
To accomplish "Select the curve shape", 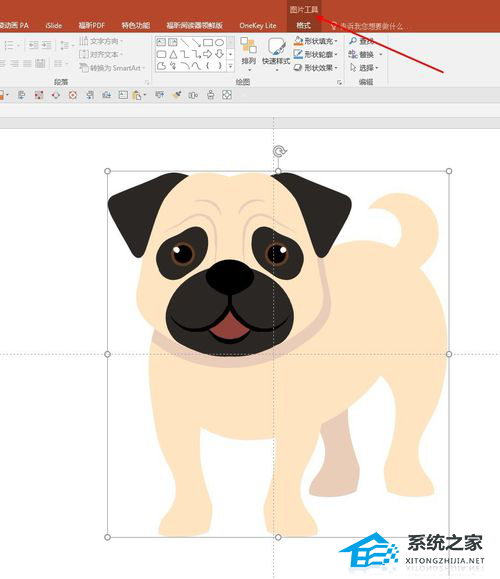I will point(196,66).
